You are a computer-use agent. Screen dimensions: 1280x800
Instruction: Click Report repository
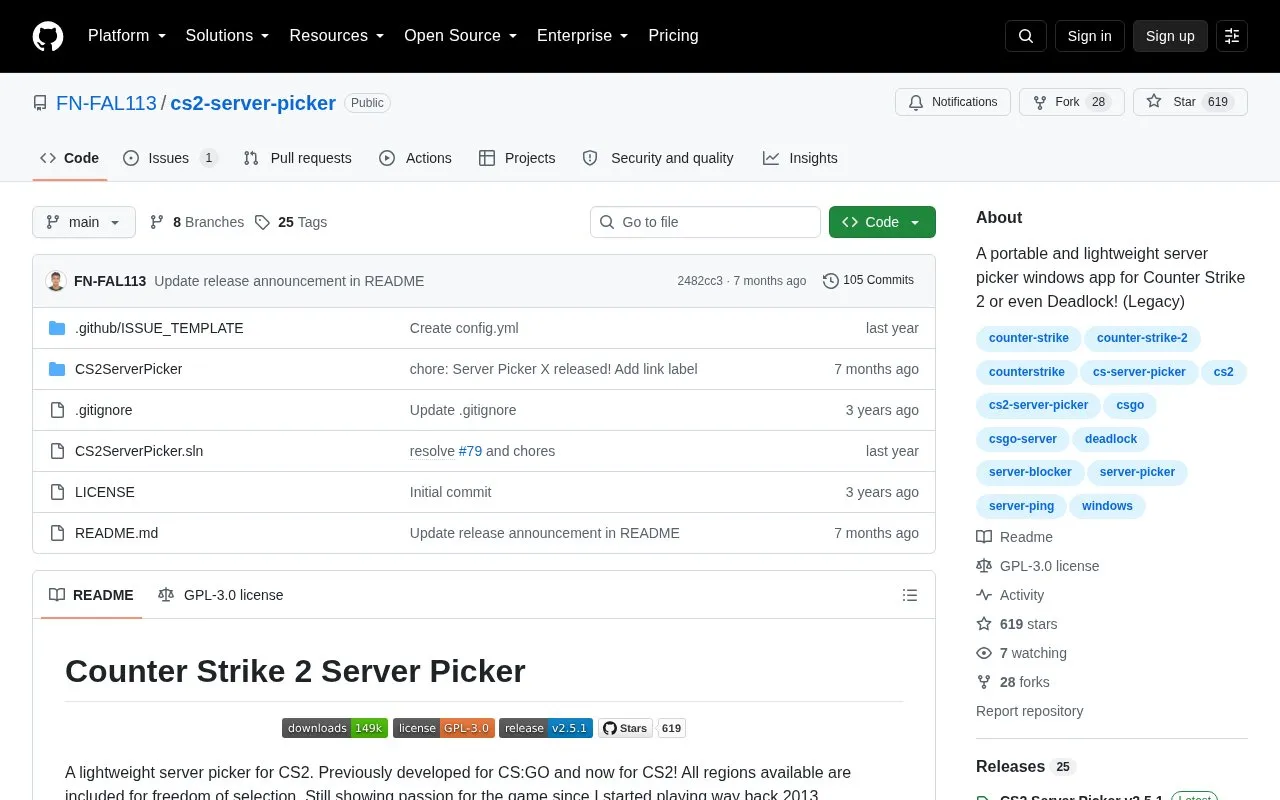click(x=1029, y=711)
